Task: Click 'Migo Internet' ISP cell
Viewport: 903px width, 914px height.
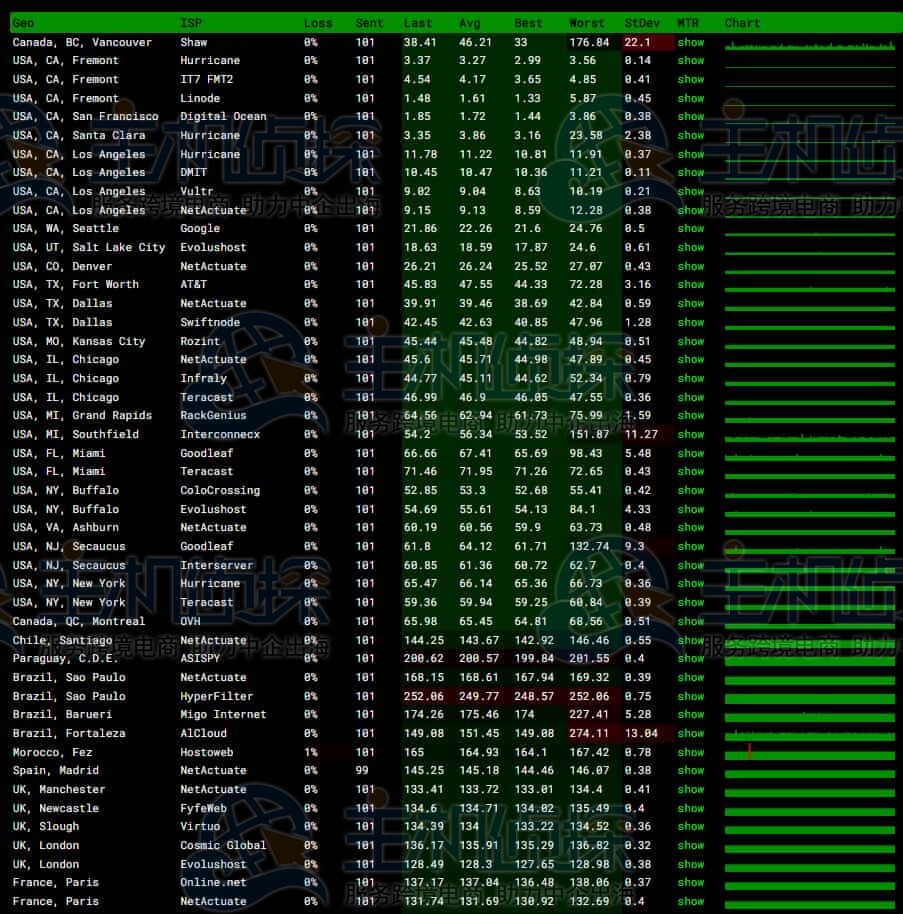Action: point(223,715)
